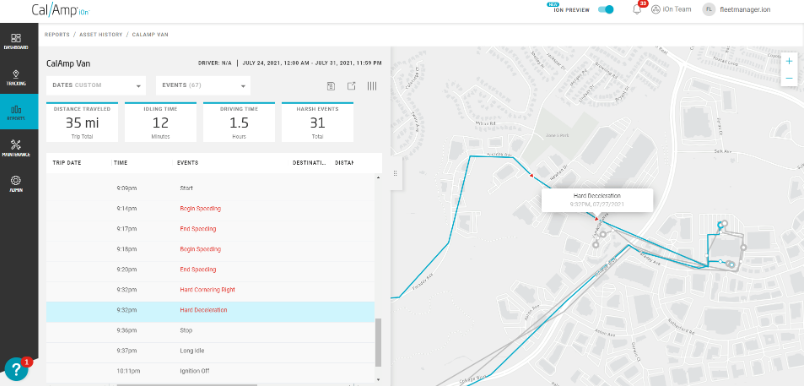Open the Admin sidebar icon

(16, 184)
